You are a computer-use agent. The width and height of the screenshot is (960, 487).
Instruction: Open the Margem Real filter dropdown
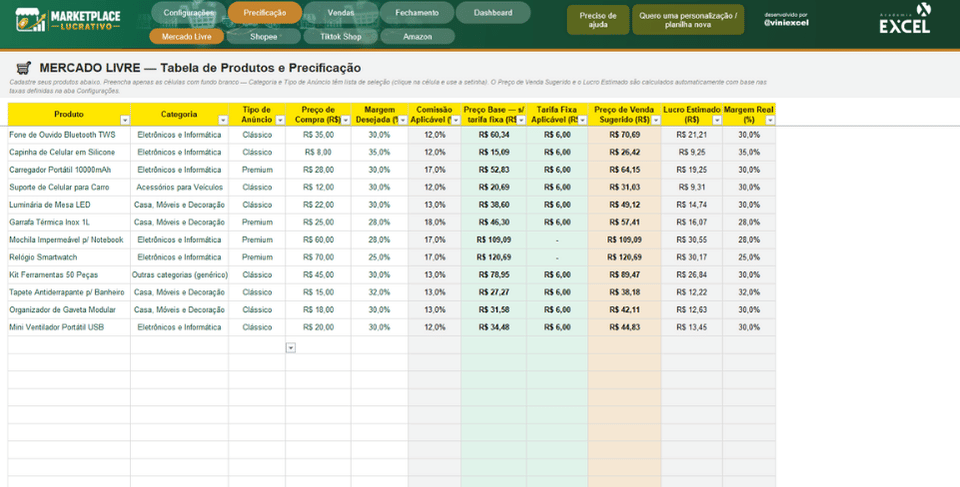point(770,120)
